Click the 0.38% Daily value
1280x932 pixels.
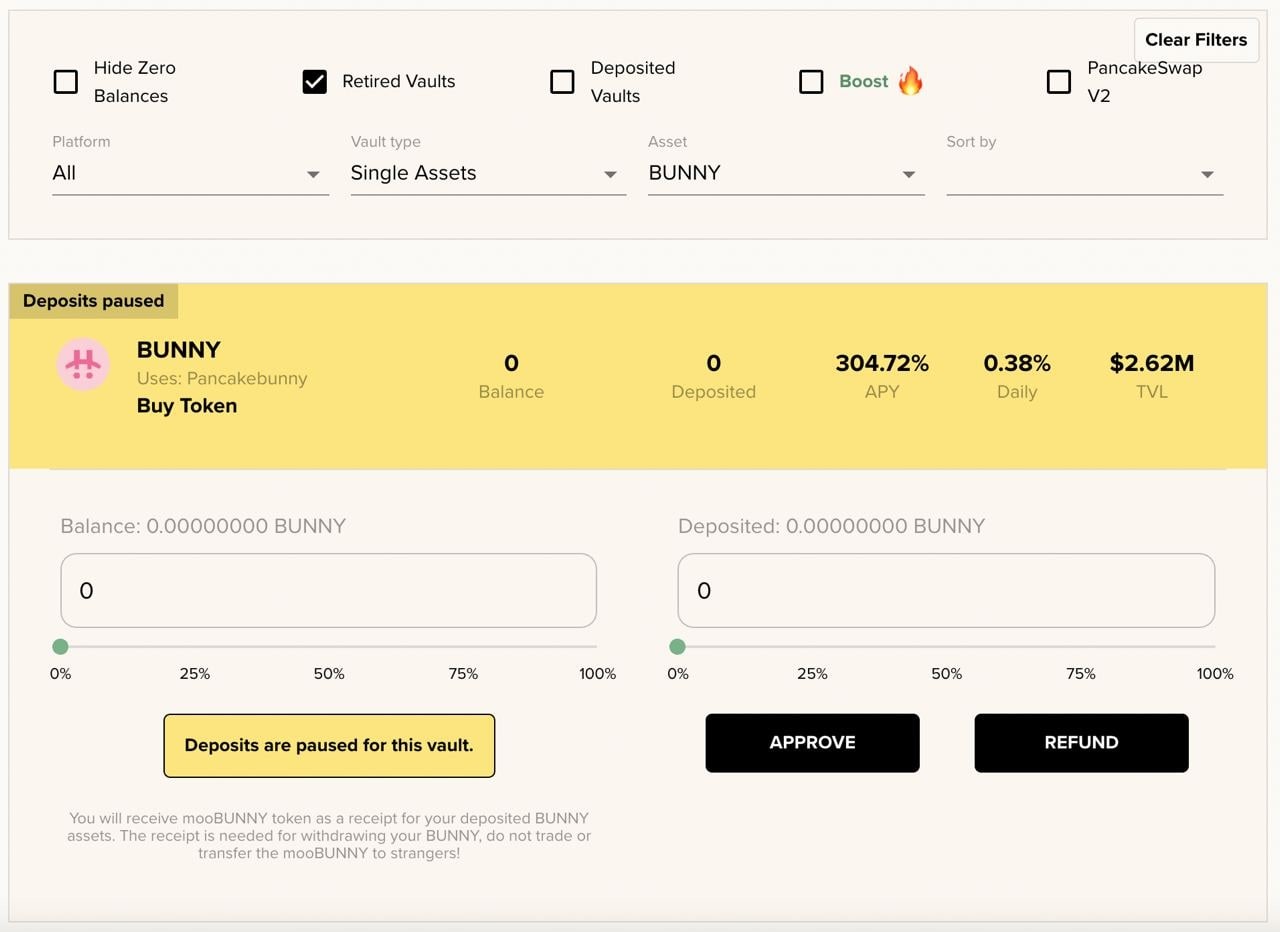coord(1017,364)
